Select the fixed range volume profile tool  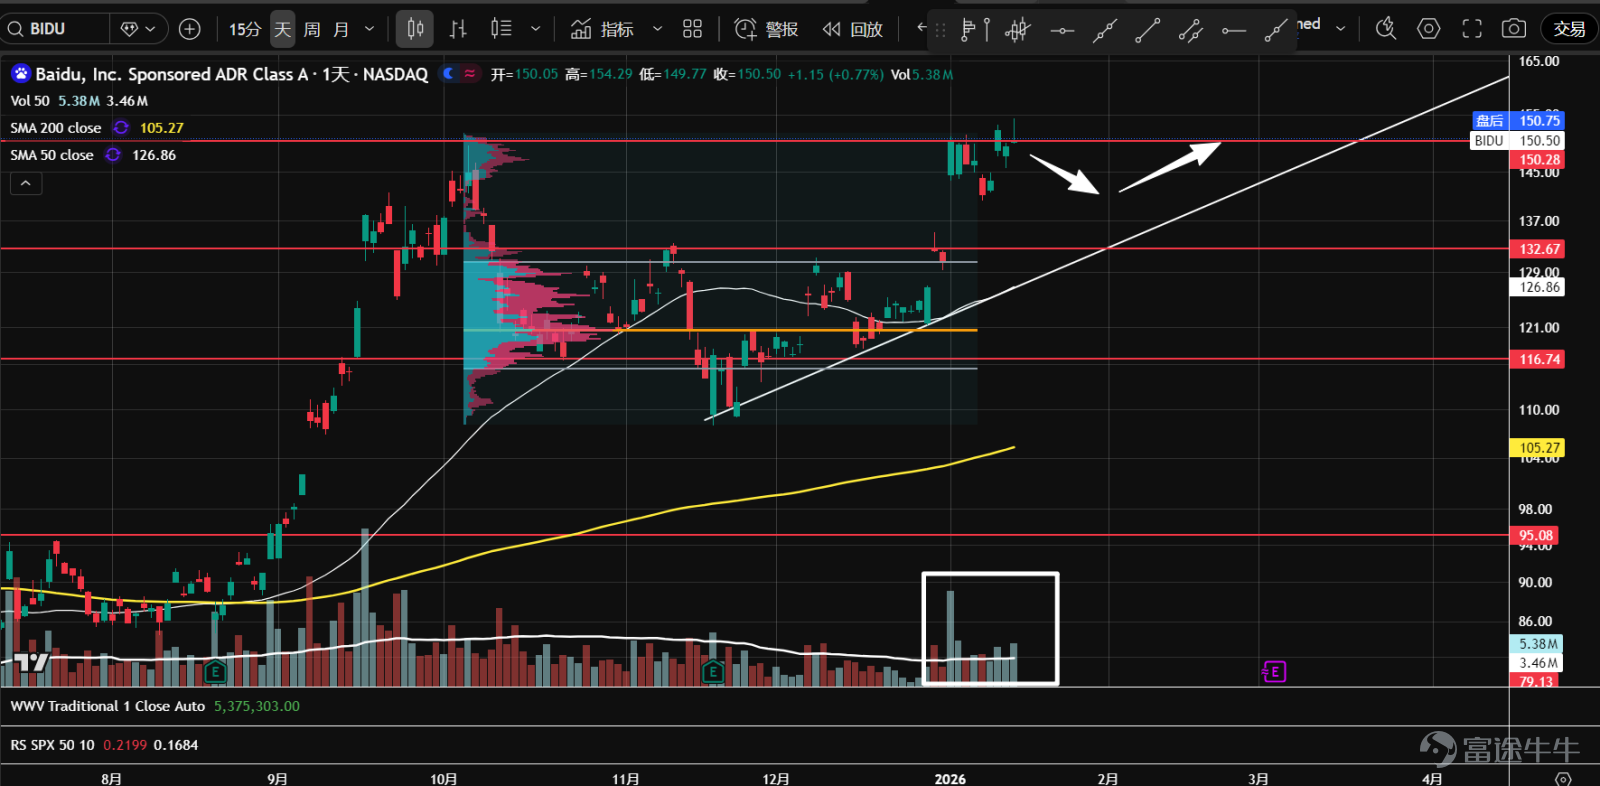(x=974, y=31)
